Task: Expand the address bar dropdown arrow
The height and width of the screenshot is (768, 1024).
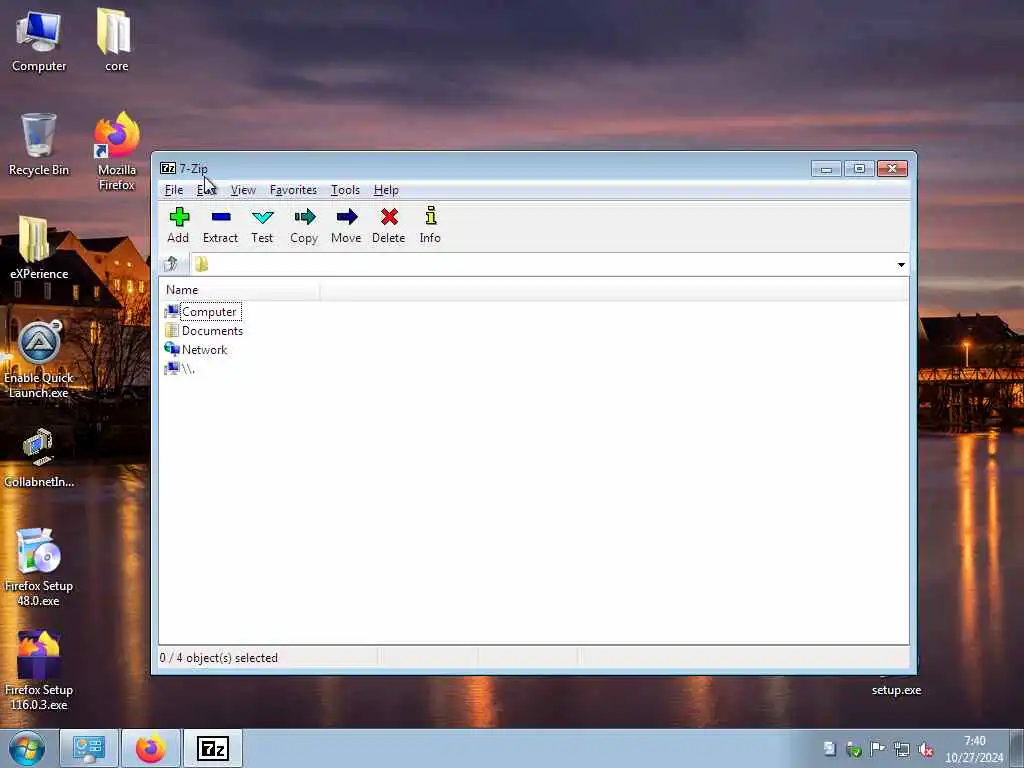Action: tap(901, 264)
